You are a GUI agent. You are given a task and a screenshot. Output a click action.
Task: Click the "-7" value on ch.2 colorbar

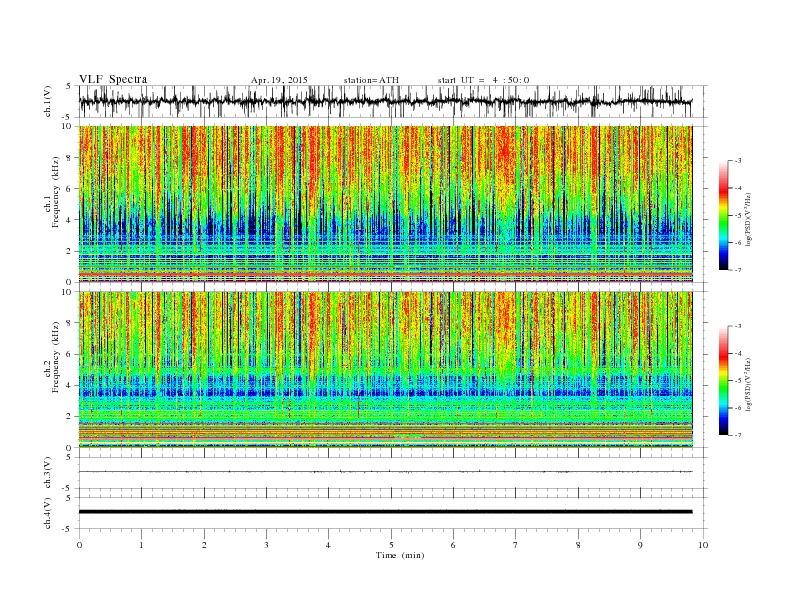(738, 435)
